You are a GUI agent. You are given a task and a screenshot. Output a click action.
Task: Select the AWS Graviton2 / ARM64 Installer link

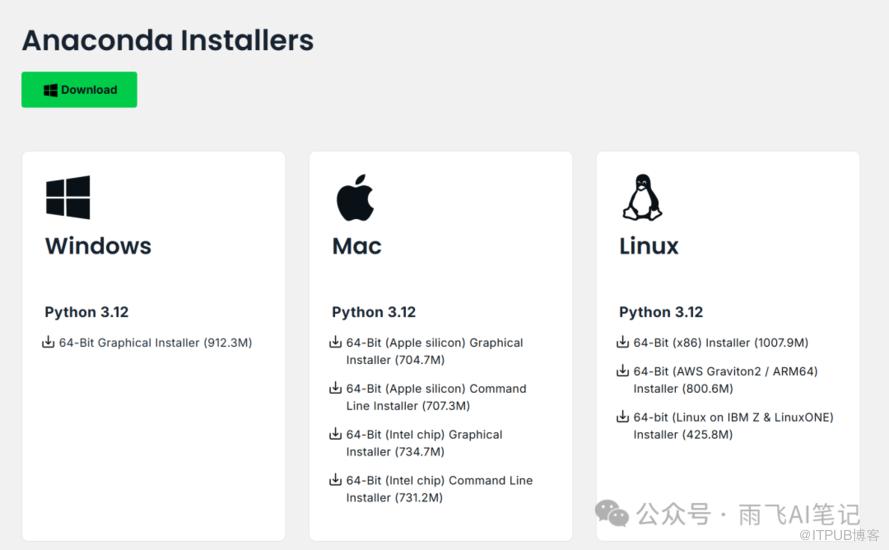tap(726, 380)
